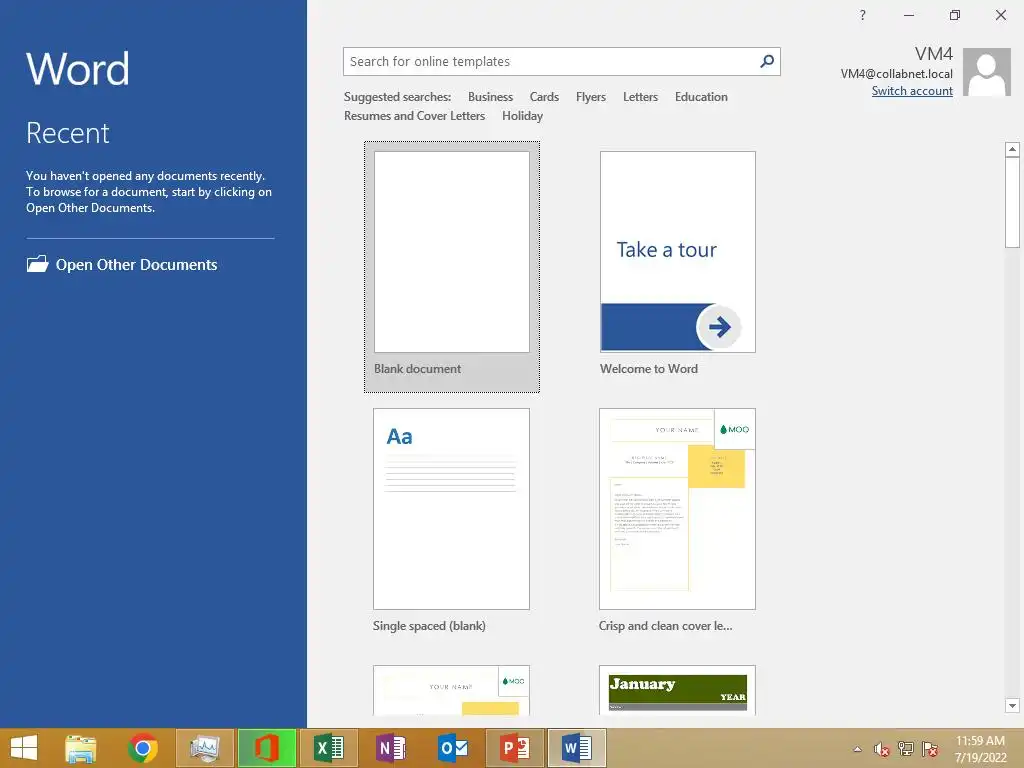Image resolution: width=1024 pixels, height=768 pixels.
Task: Click the Blank document caption
Action: coord(417,368)
